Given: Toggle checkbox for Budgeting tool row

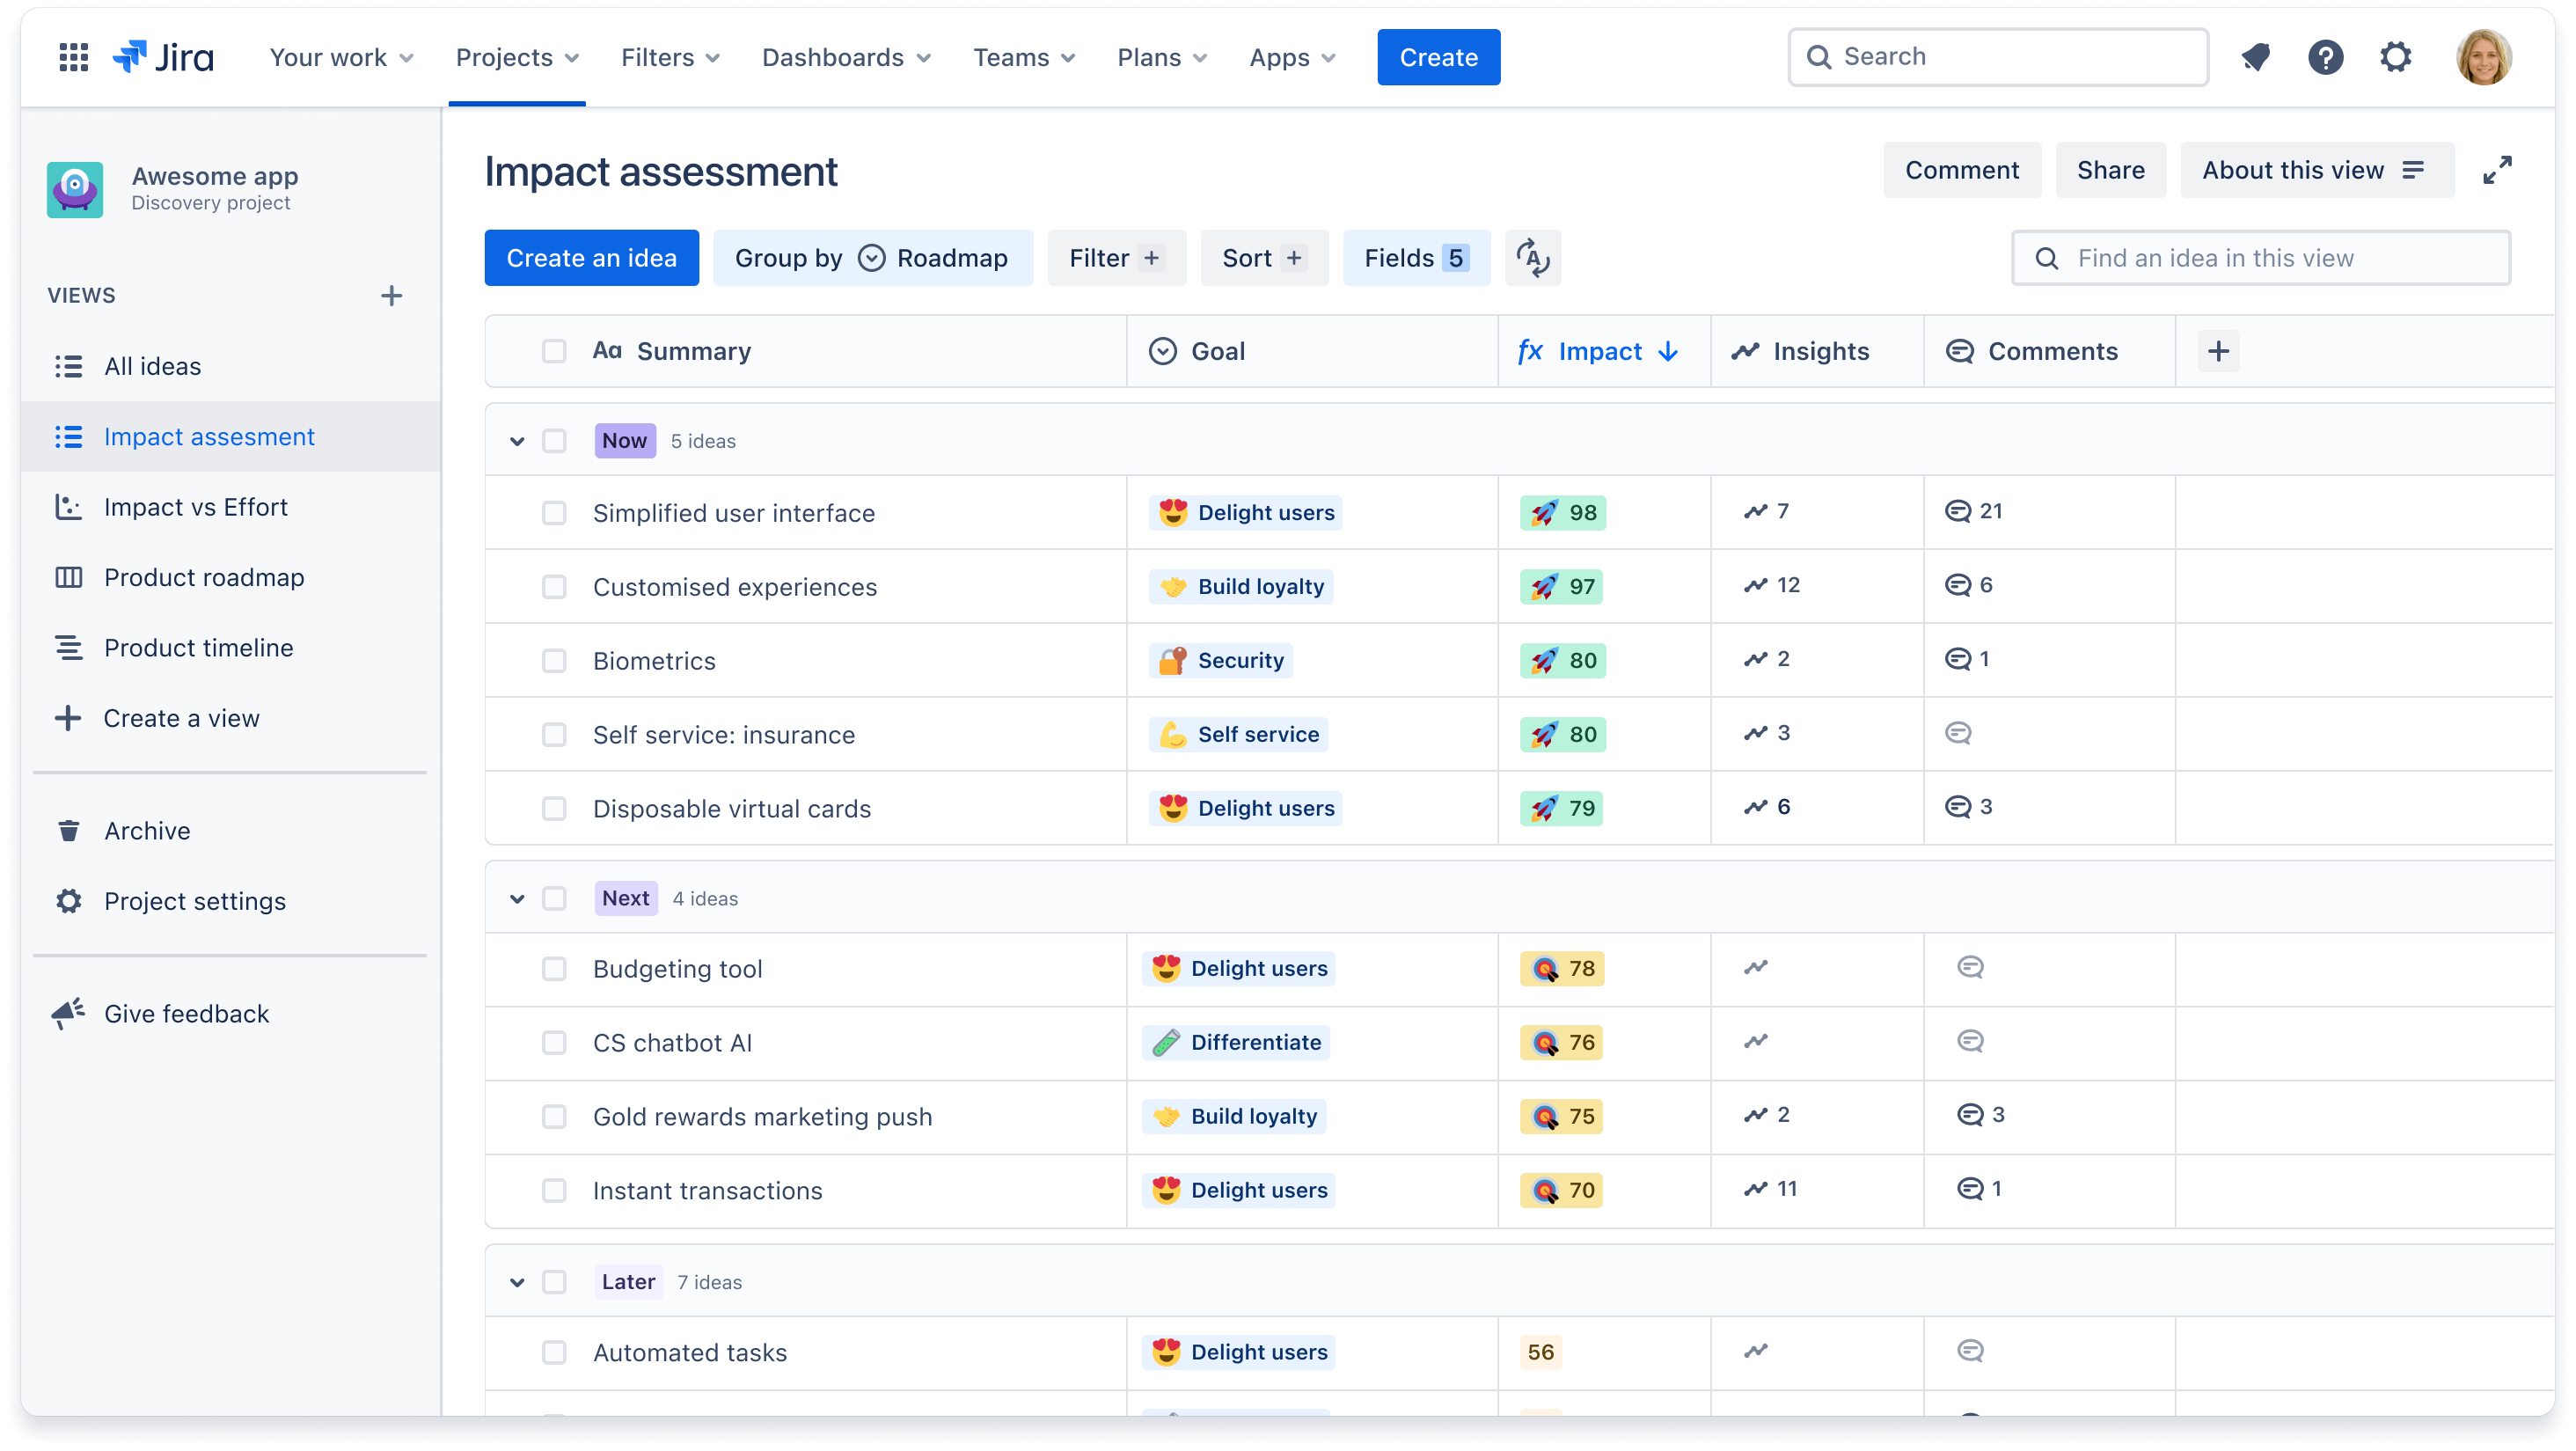Looking at the screenshot, I should [553, 968].
